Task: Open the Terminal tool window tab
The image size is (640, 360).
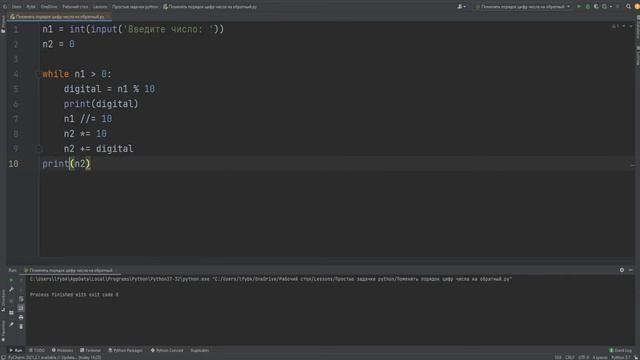Action: (91, 350)
